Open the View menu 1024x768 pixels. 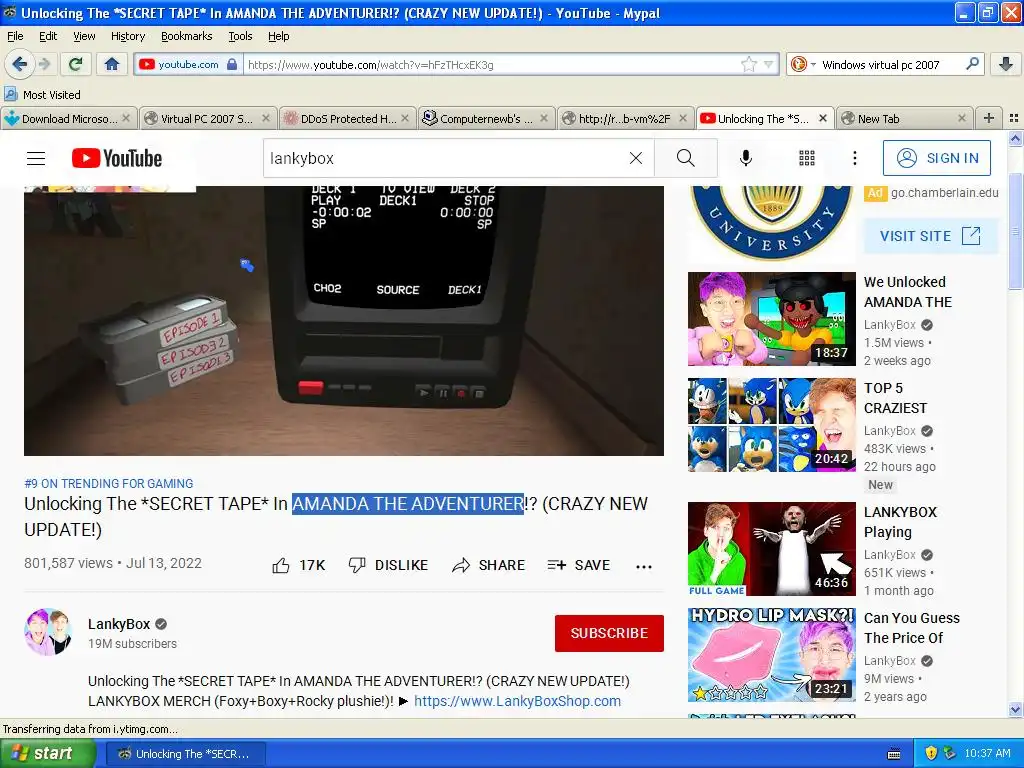[84, 36]
